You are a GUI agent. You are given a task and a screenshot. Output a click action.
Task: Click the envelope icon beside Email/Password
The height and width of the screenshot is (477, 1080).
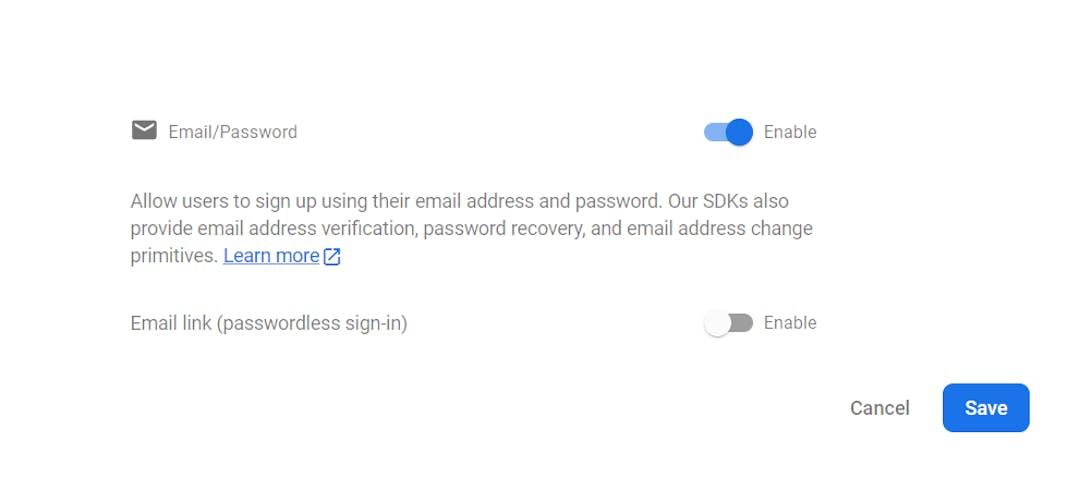(x=144, y=131)
